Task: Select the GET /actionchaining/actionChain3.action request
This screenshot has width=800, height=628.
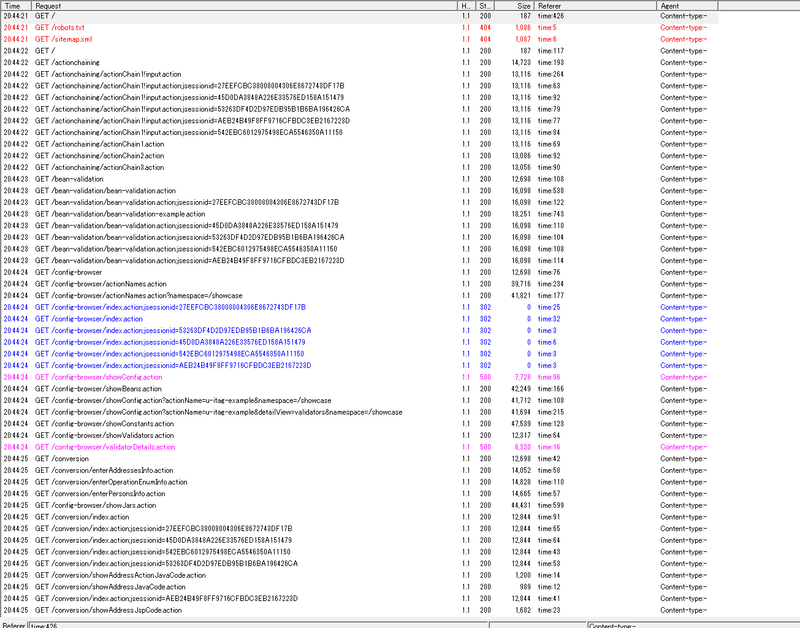Action: tap(359, 167)
